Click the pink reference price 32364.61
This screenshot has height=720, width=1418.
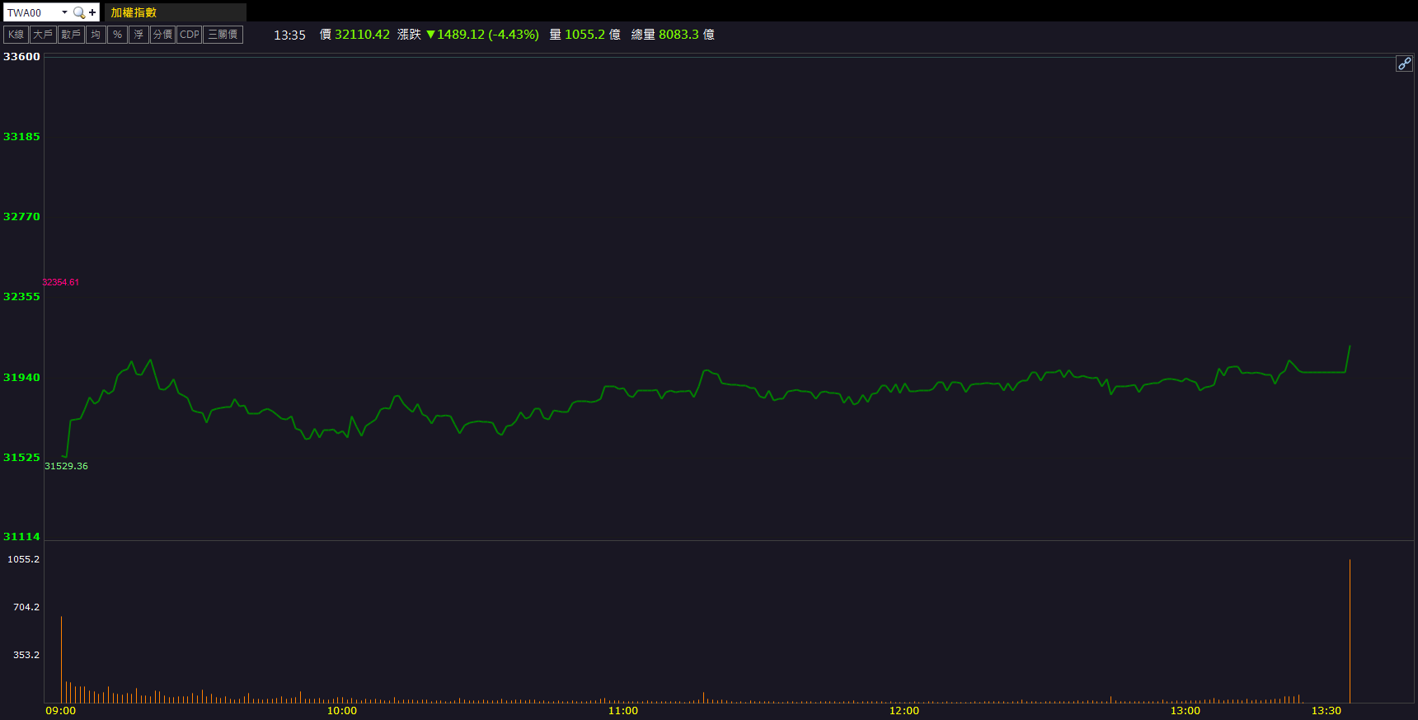click(61, 283)
